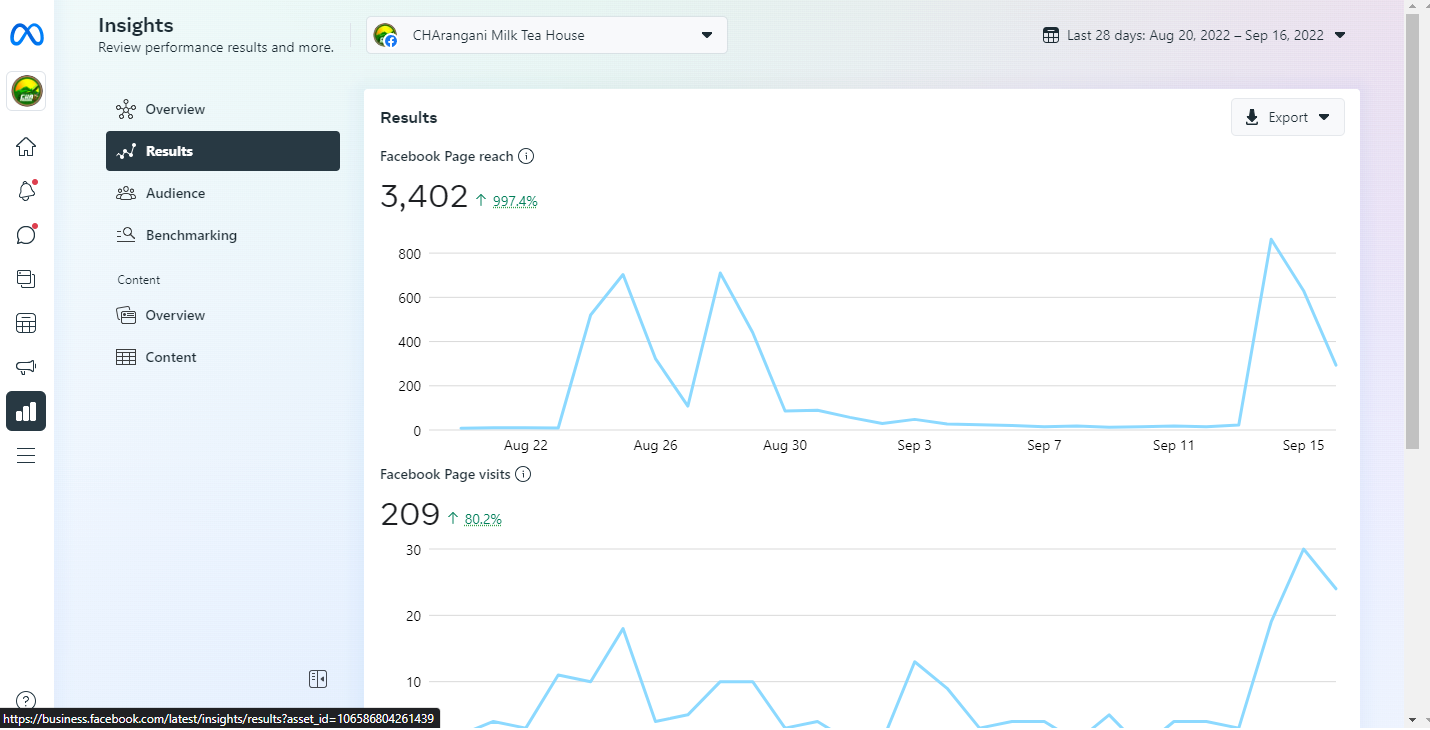Click the Meta logo icon
1430x730 pixels.
(x=26, y=36)
